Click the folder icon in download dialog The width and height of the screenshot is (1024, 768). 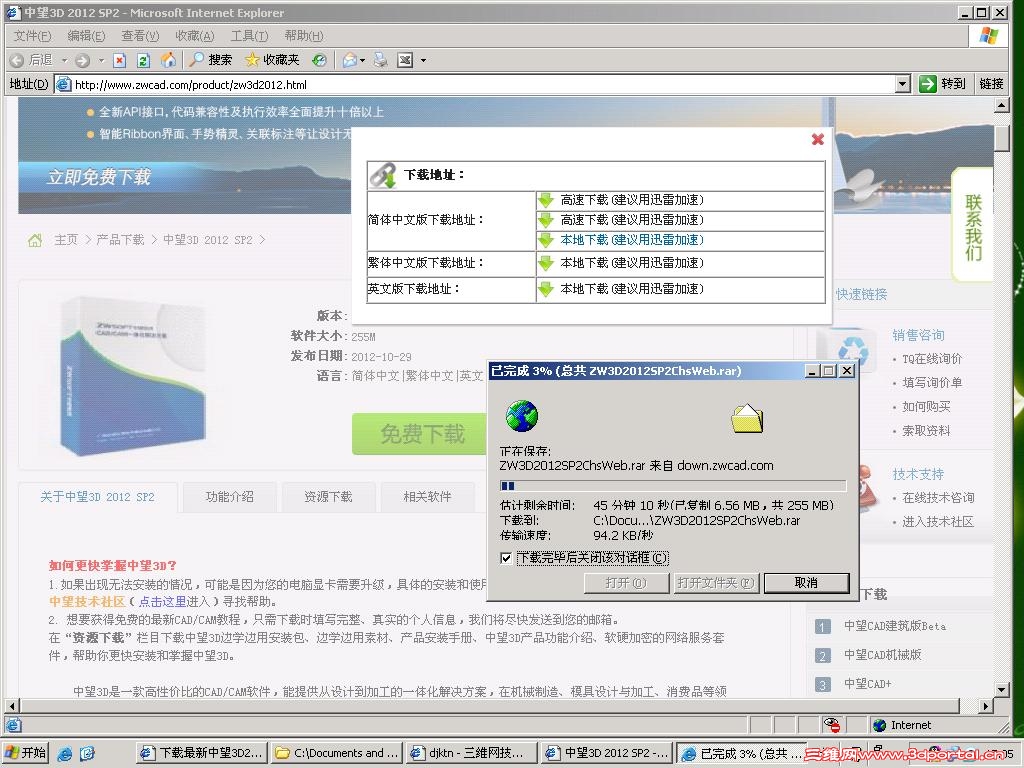[747, 419]
